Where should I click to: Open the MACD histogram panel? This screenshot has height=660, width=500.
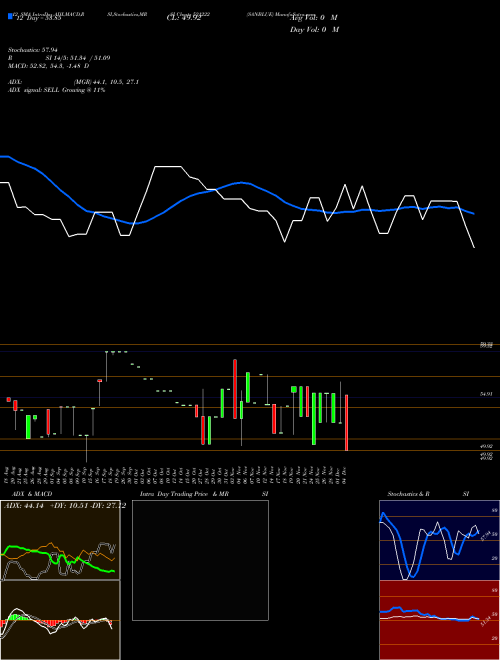[60, 620]
